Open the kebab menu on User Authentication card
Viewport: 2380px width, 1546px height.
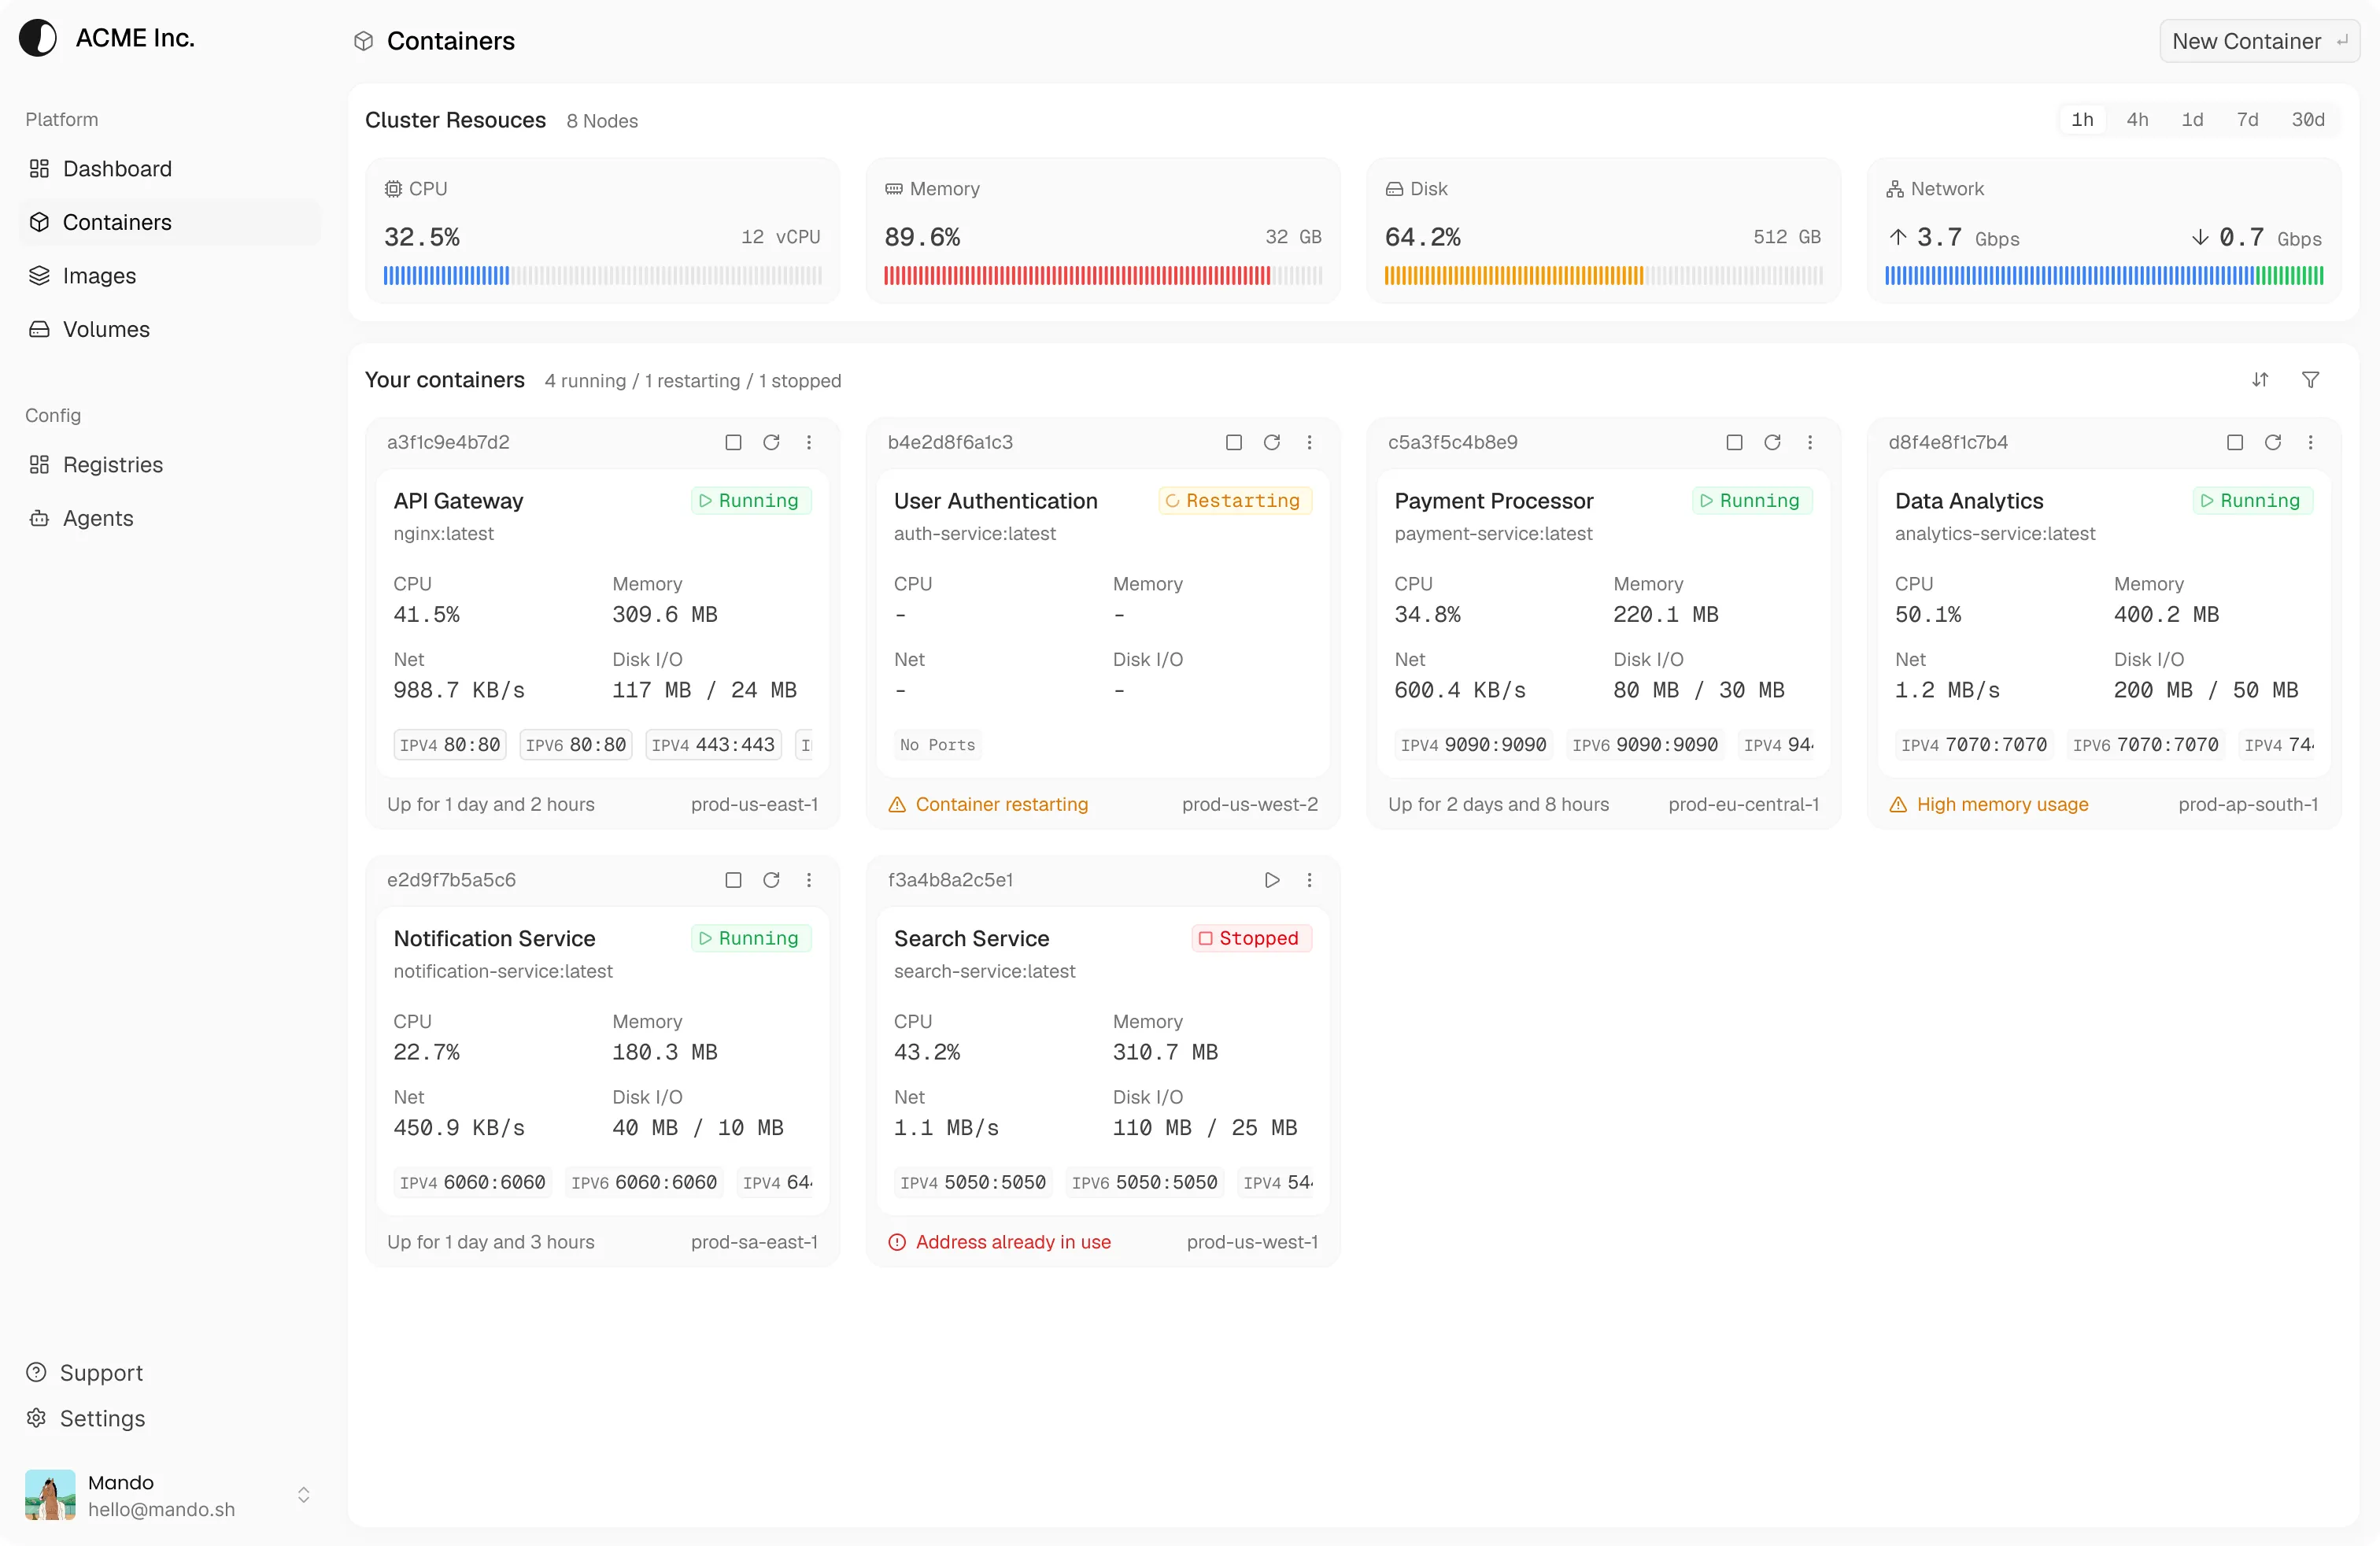tap(1310, 442)
